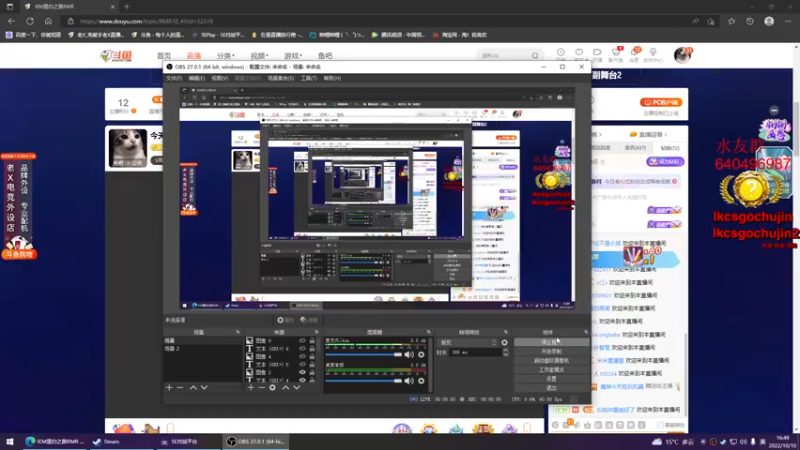This screenshot has width=800, height=450.
Task: Adjust 麦克风/Aux volume slider
Action: (363, 355)
